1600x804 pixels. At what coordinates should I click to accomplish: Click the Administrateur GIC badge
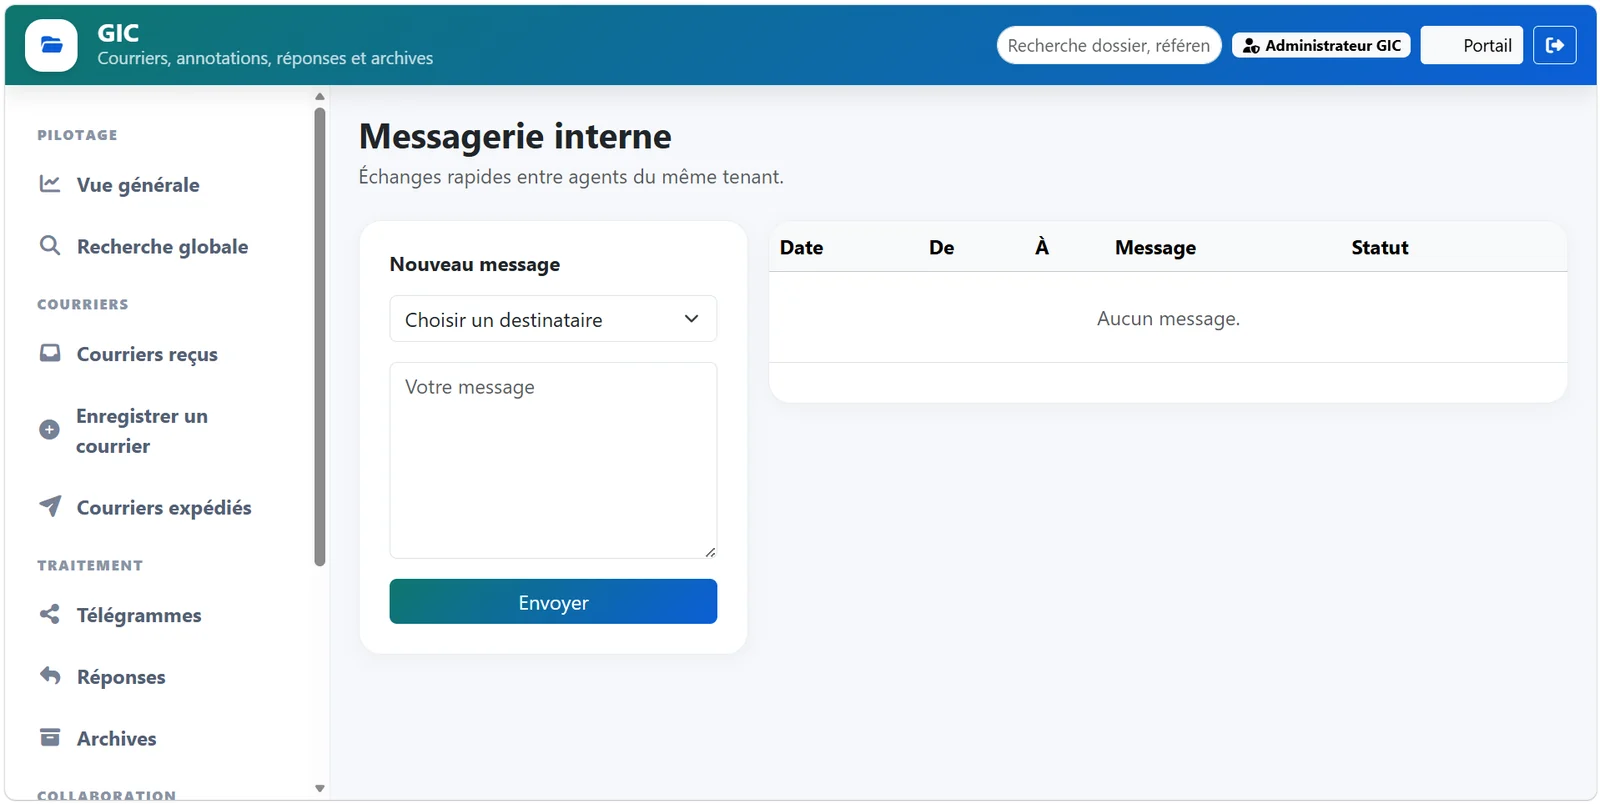pyautogui.click(x=1321, y=45)
